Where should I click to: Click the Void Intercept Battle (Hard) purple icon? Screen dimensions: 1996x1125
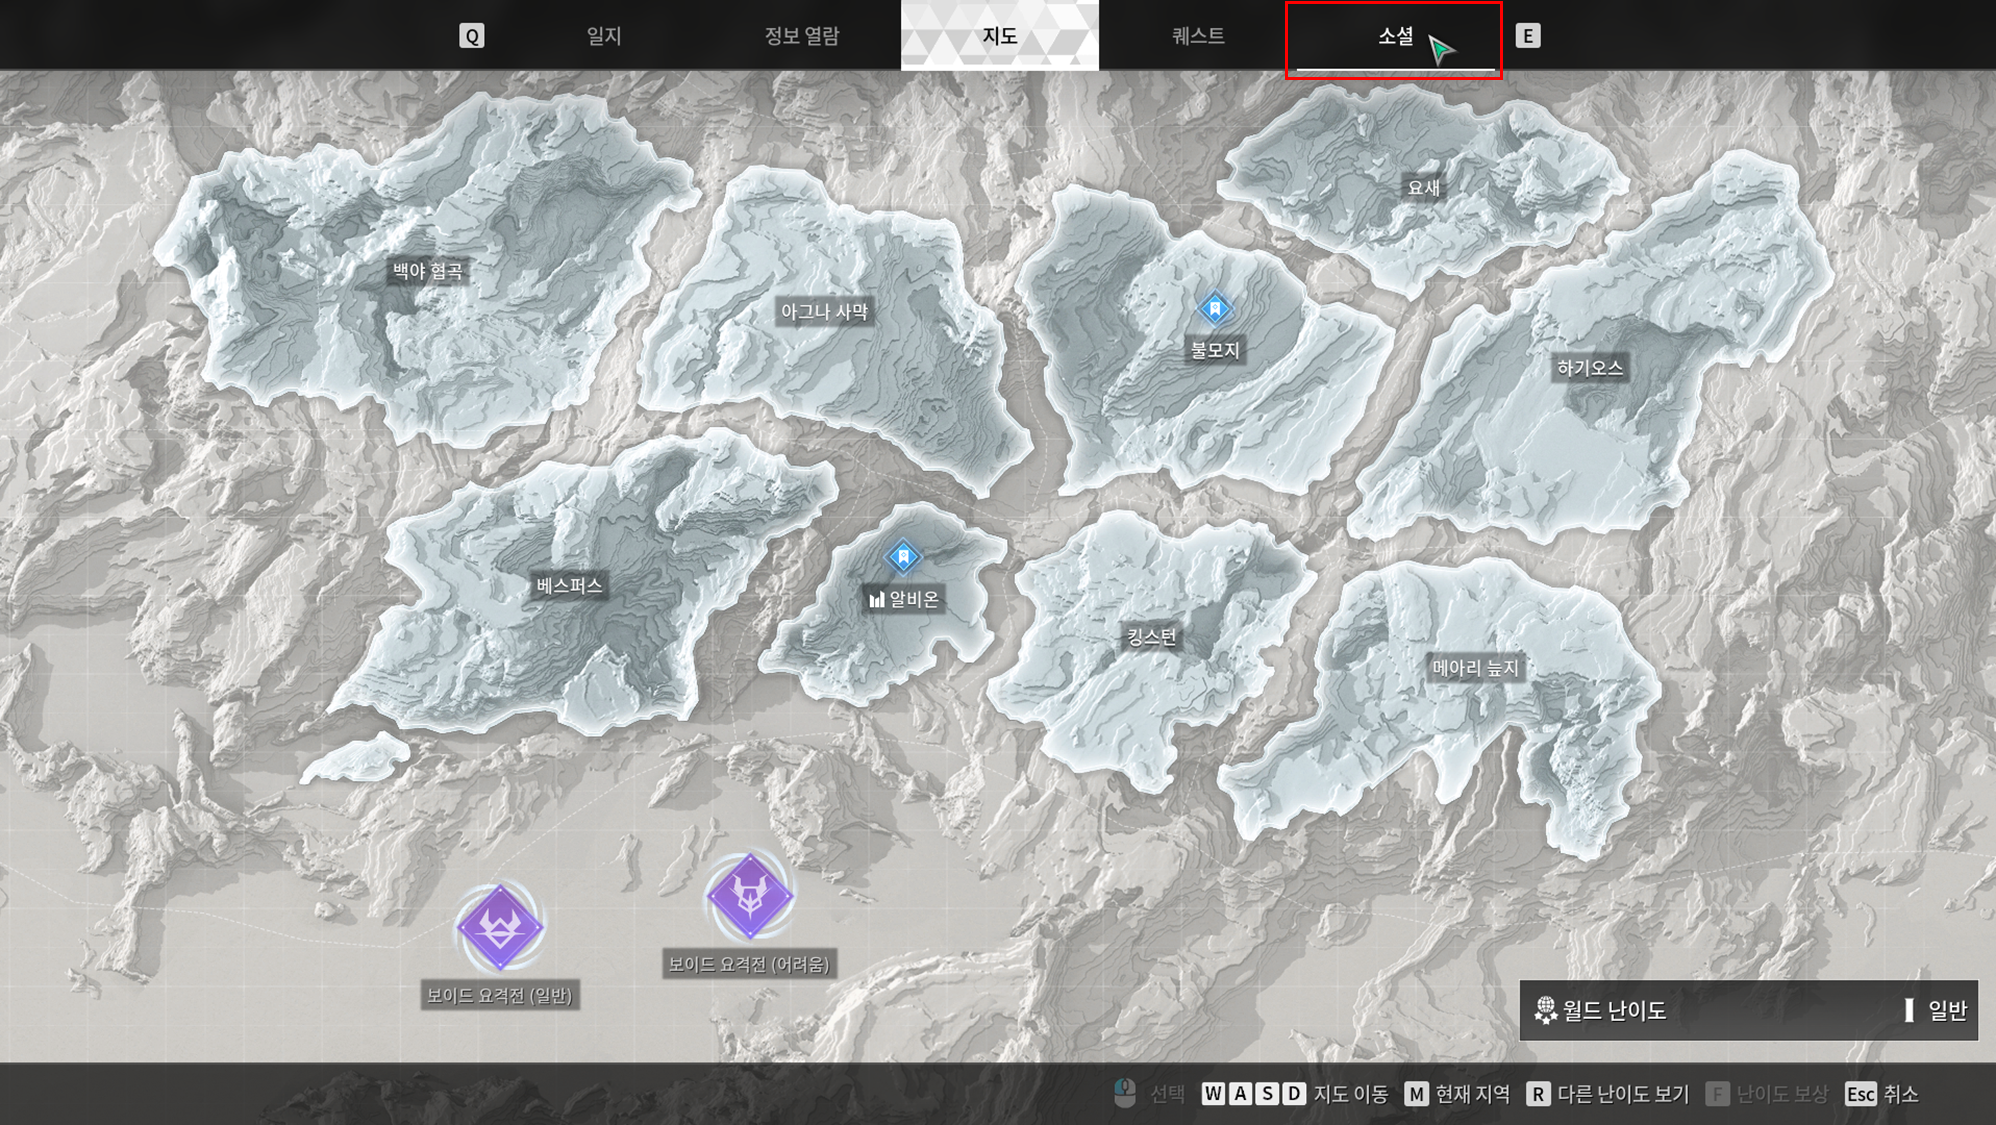click(x=750, y=896)
